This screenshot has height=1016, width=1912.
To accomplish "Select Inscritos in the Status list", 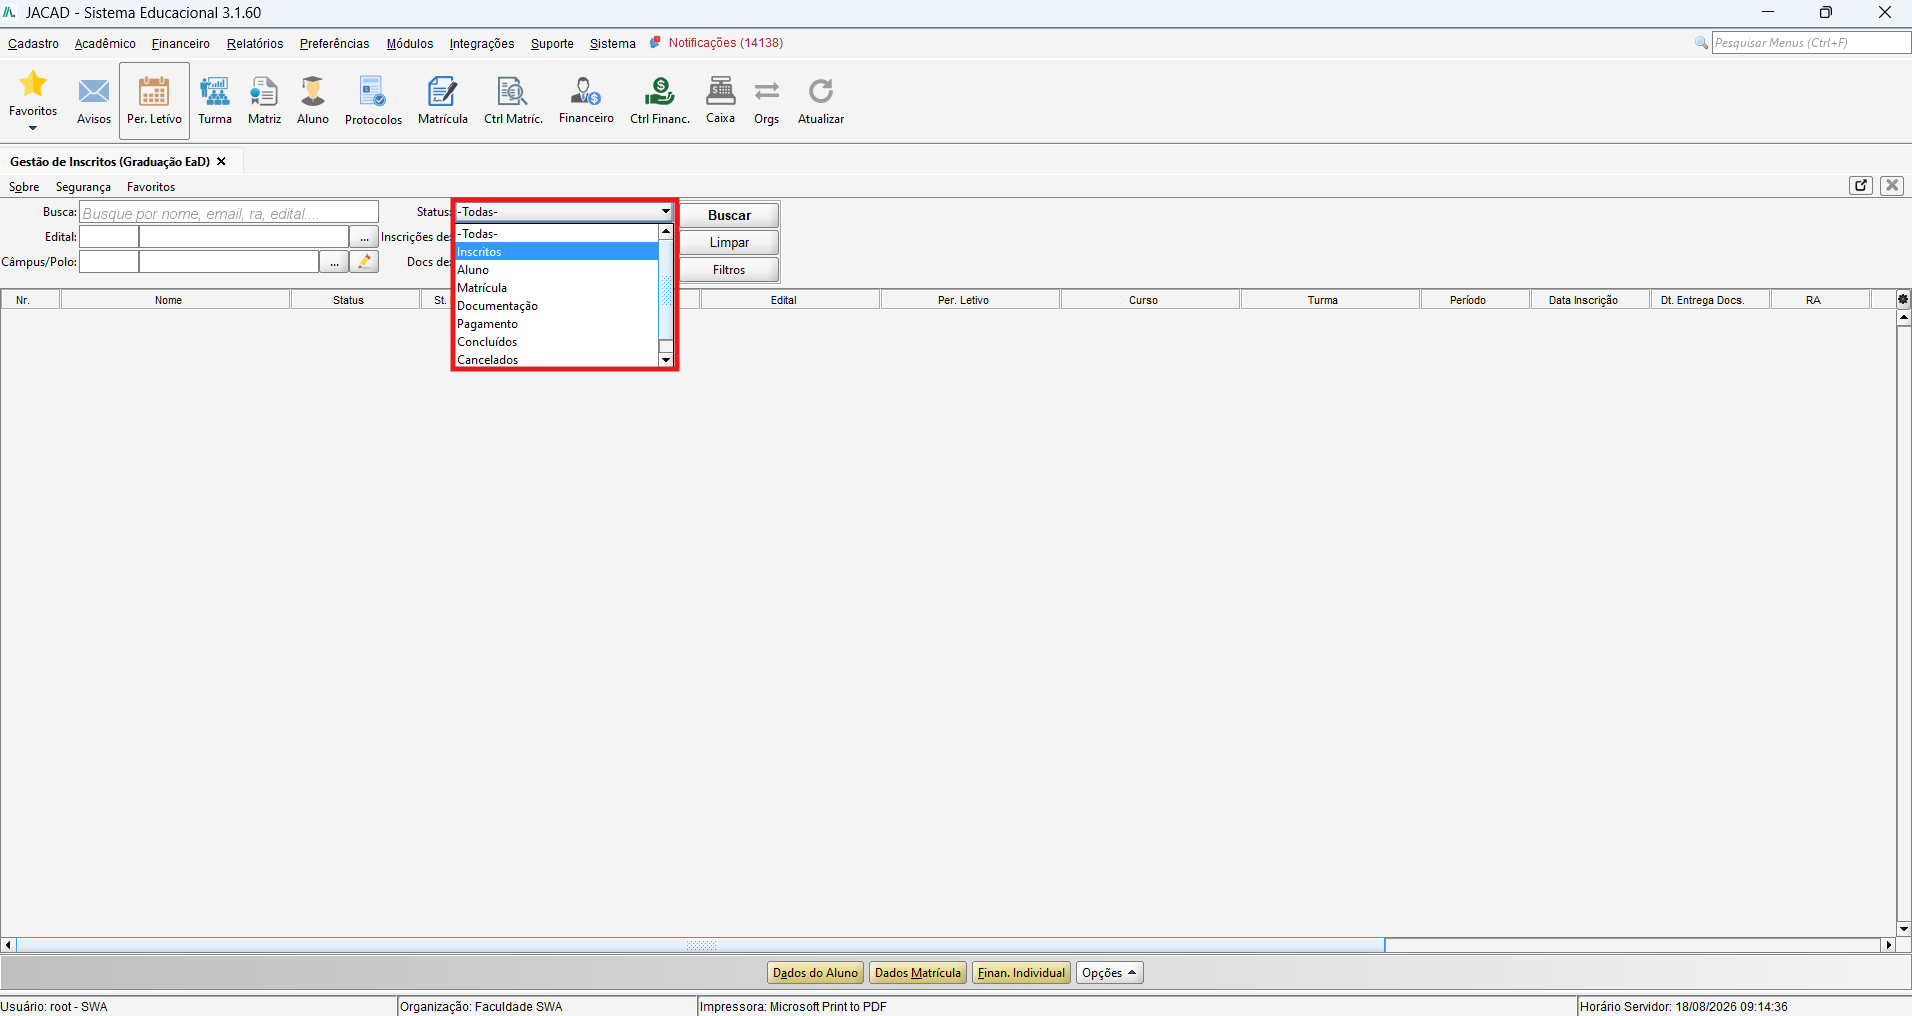I will click(x=557, y=252).
